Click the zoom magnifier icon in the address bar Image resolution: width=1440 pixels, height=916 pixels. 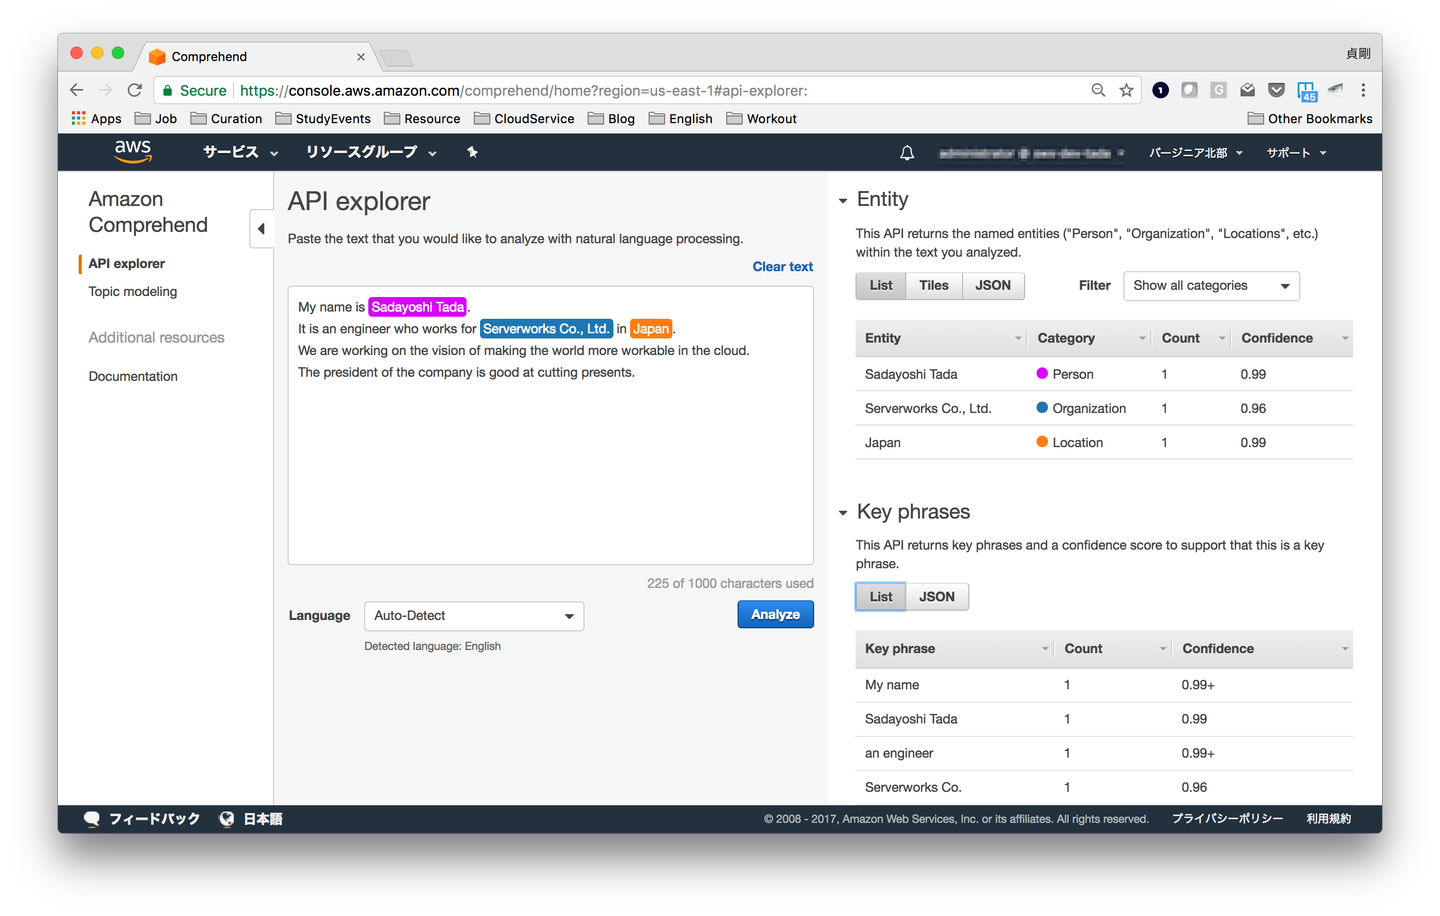1098,90
